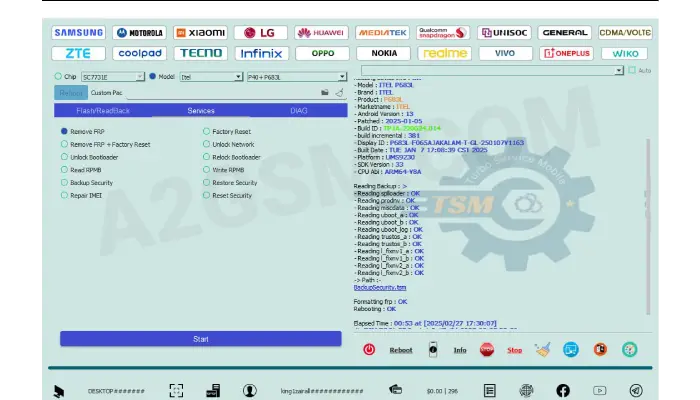The height and width of the screenshot is (400, 700).
Task: Open the Facebook page icon
Action: (563, 391)
